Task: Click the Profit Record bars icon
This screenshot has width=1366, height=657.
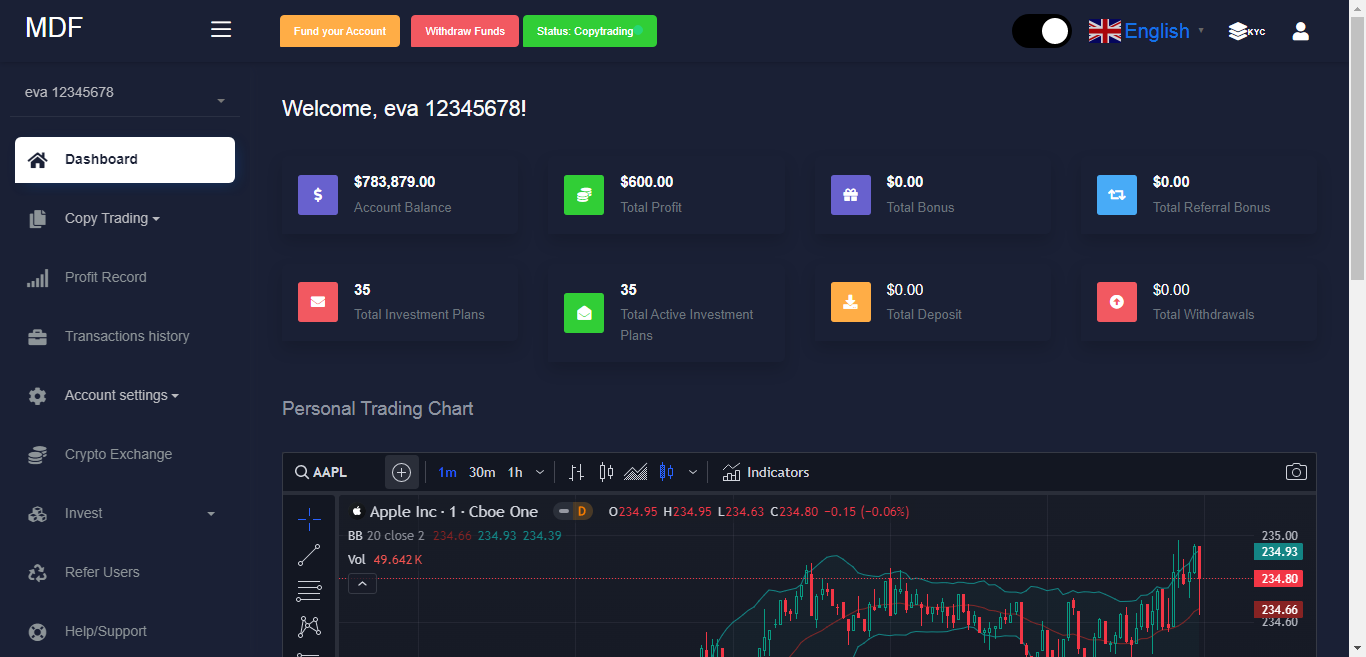Action: pos(38,277)
